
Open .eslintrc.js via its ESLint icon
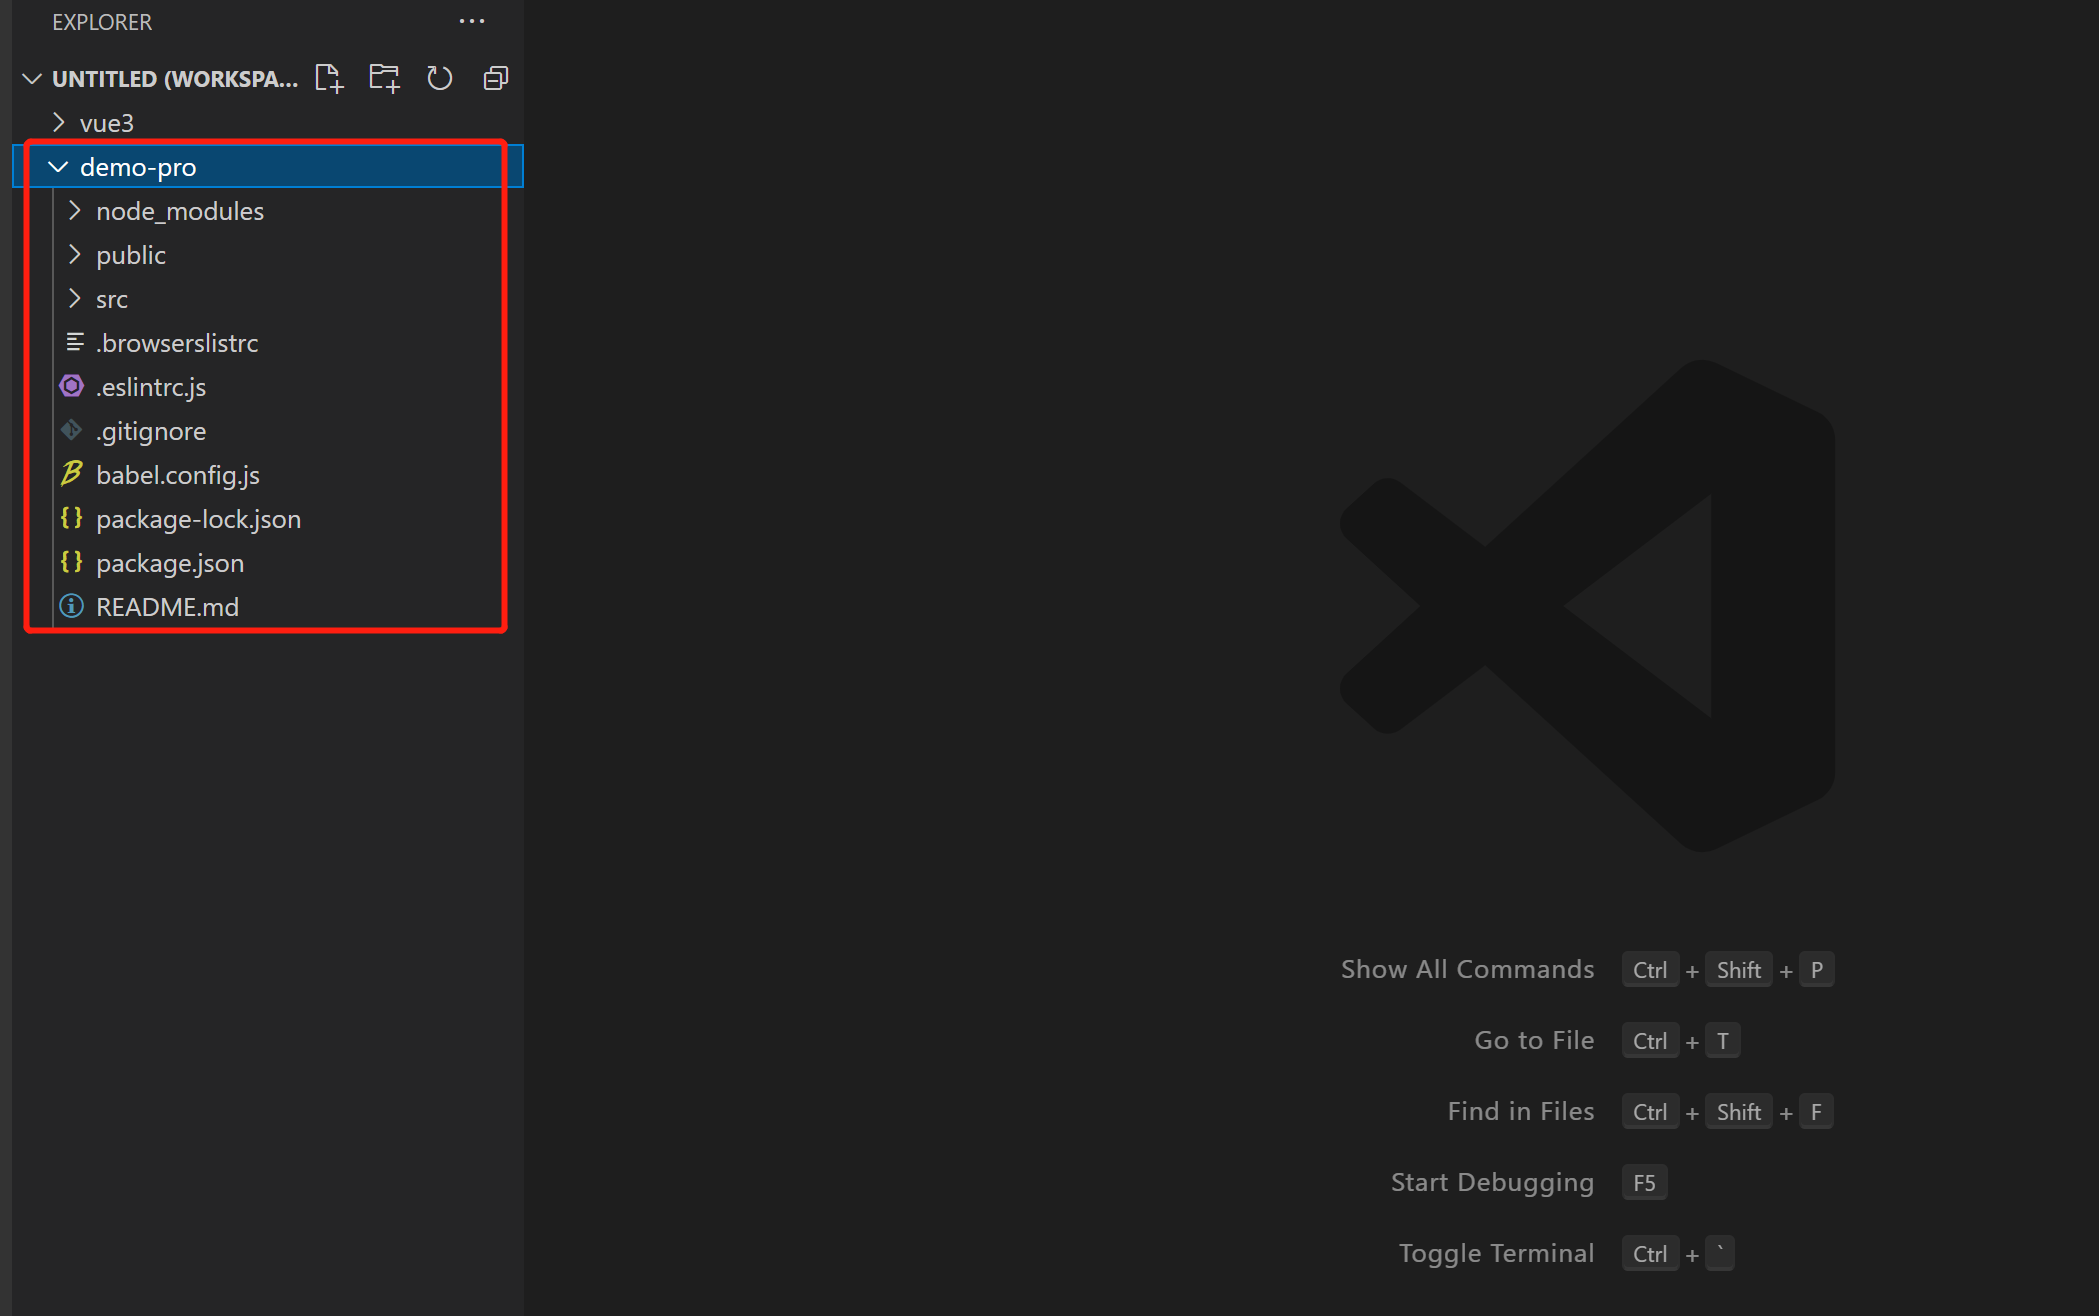(72, 387)
